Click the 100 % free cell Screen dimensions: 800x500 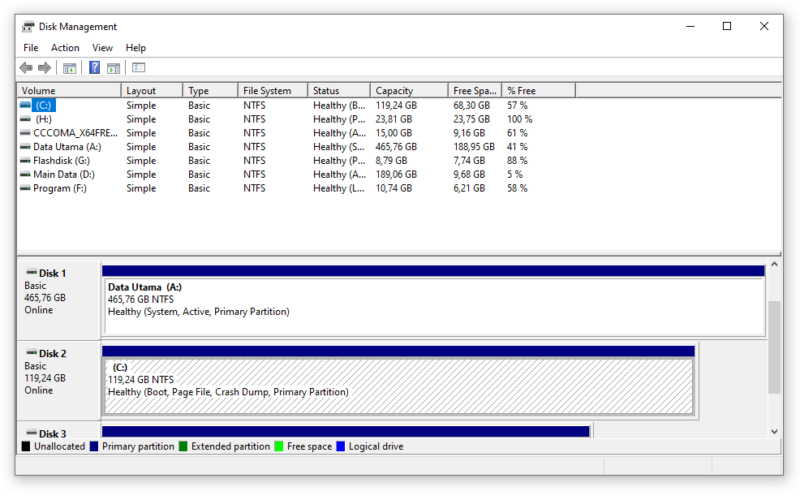(x=519, y=119)
